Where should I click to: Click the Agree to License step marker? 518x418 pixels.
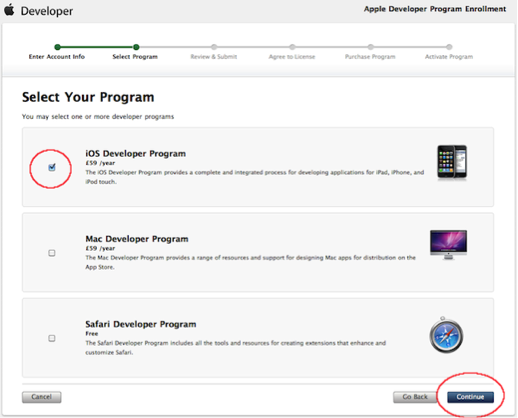292,47
